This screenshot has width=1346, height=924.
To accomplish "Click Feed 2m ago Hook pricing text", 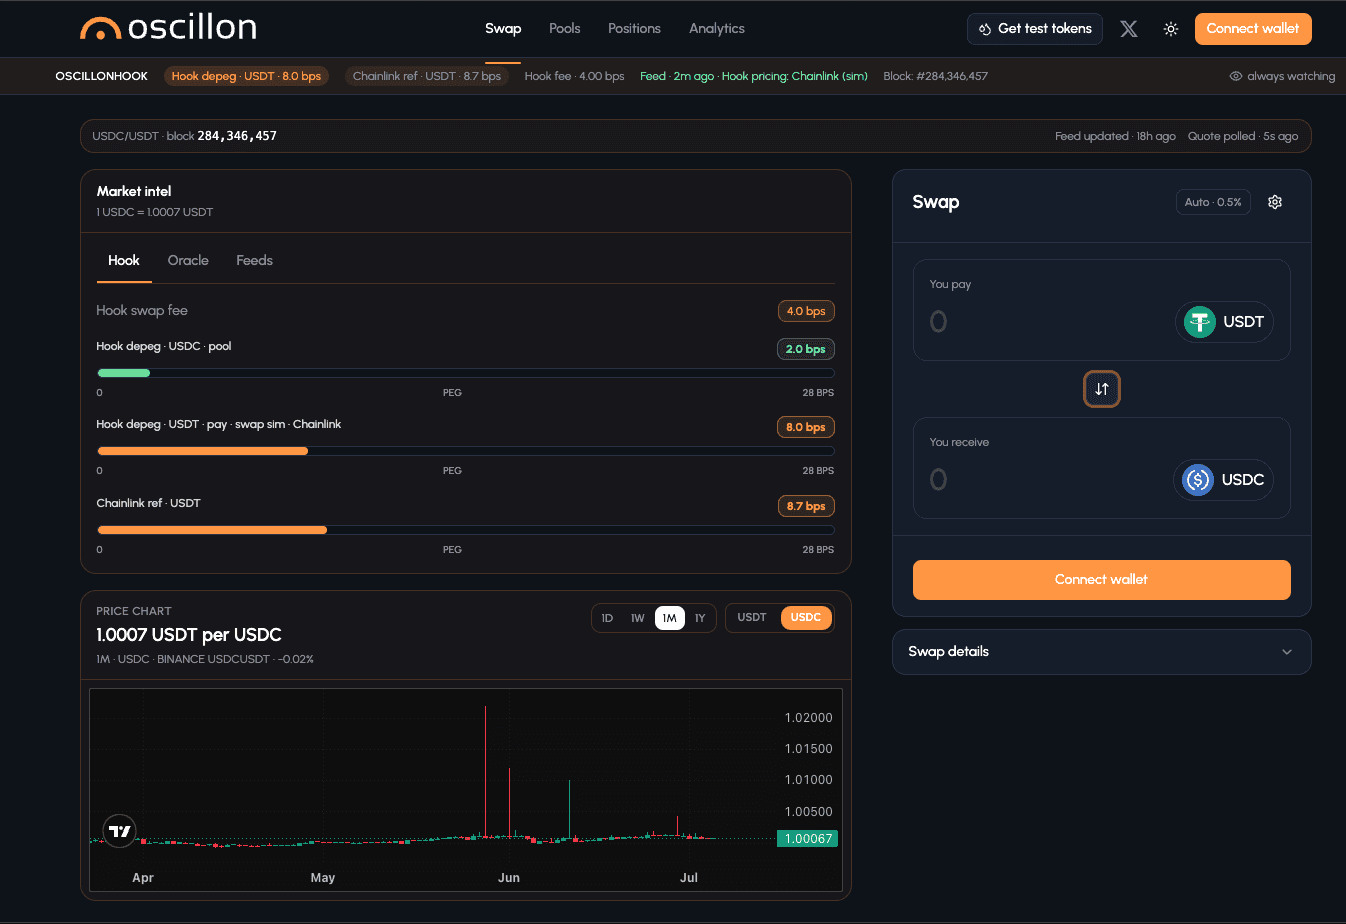I will (x=754, y=76).
